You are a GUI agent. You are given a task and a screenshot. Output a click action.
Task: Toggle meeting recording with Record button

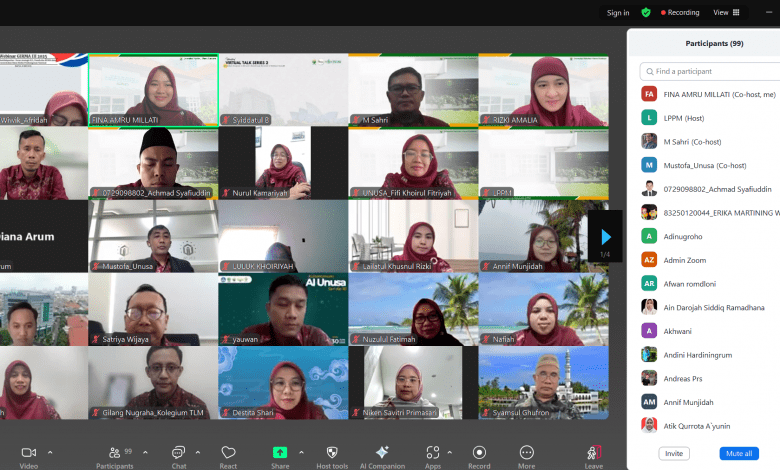(x=479, y=453)
